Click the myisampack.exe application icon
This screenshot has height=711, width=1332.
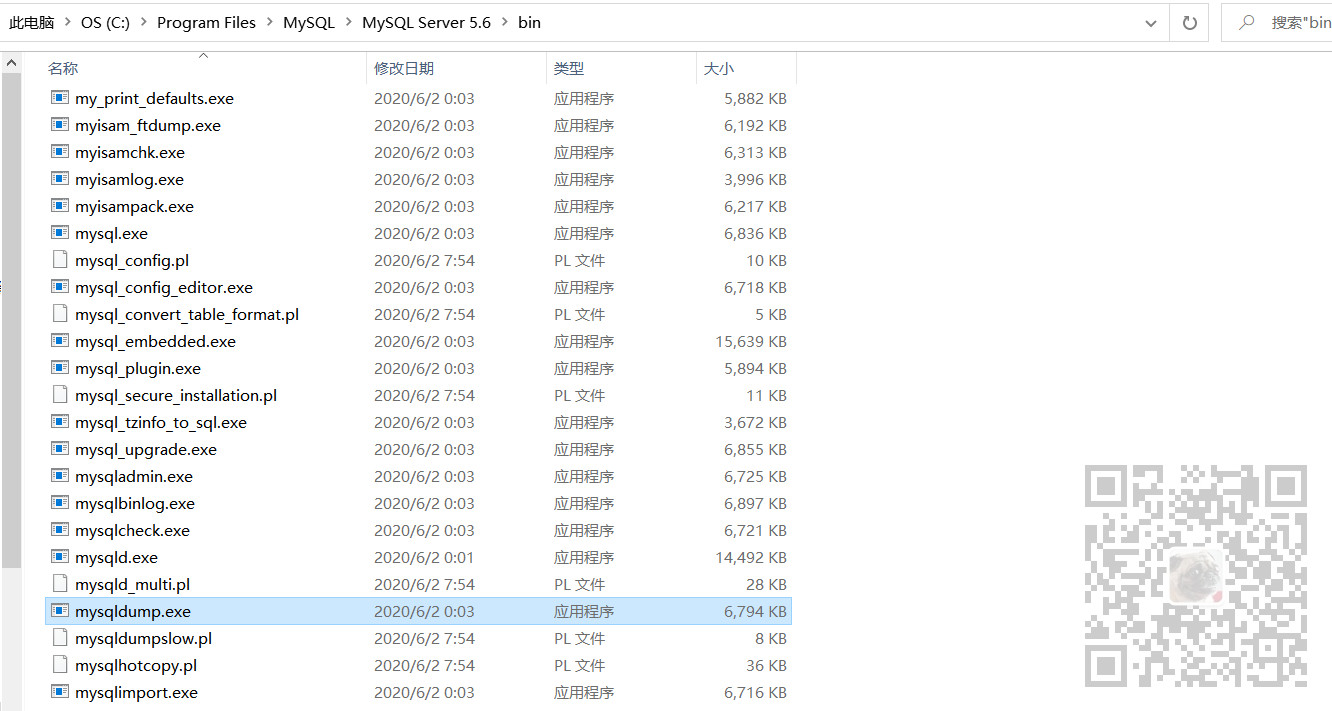tap(60, 206)
